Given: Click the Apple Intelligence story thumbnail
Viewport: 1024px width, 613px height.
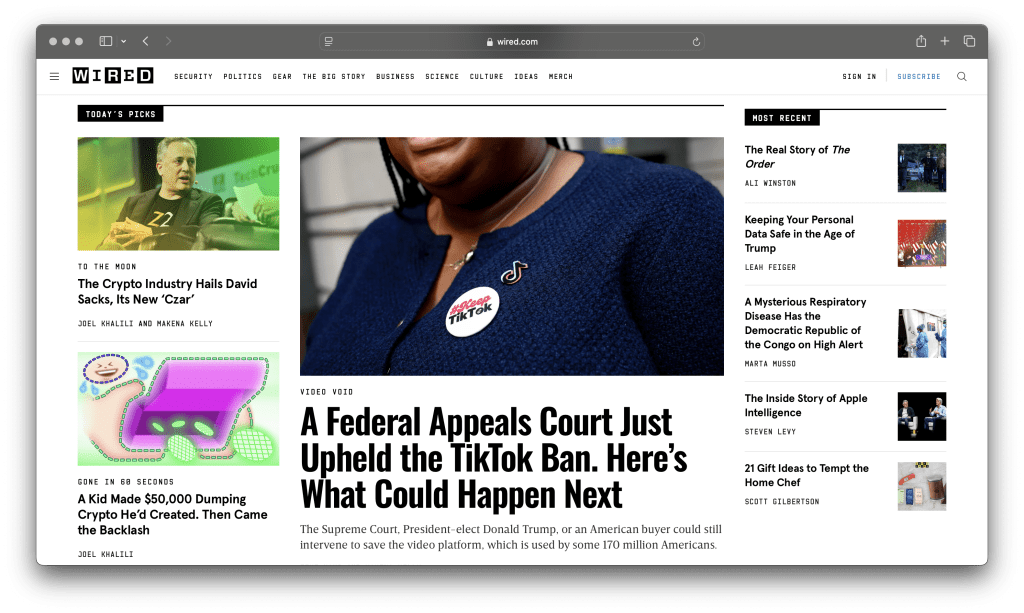Looking at the screenshot, I should (x=921, y=417).
